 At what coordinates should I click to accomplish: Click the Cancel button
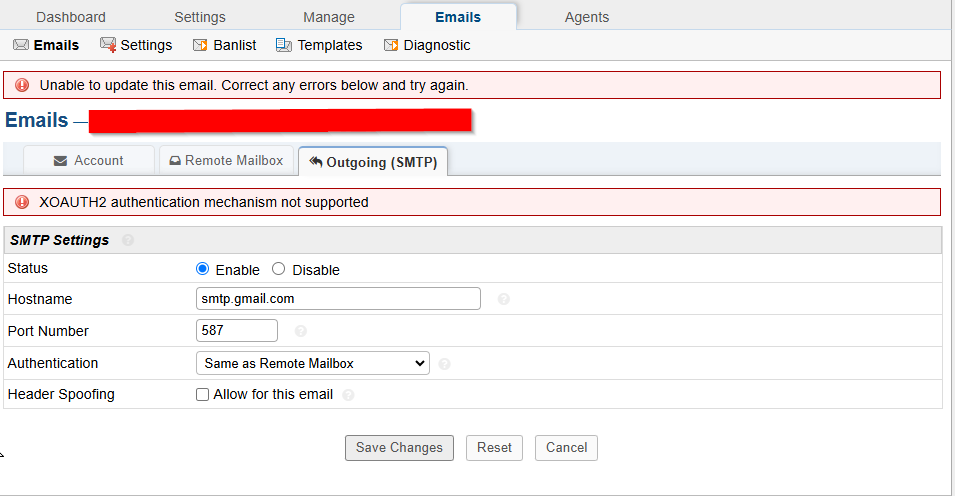tap(566, 448)
